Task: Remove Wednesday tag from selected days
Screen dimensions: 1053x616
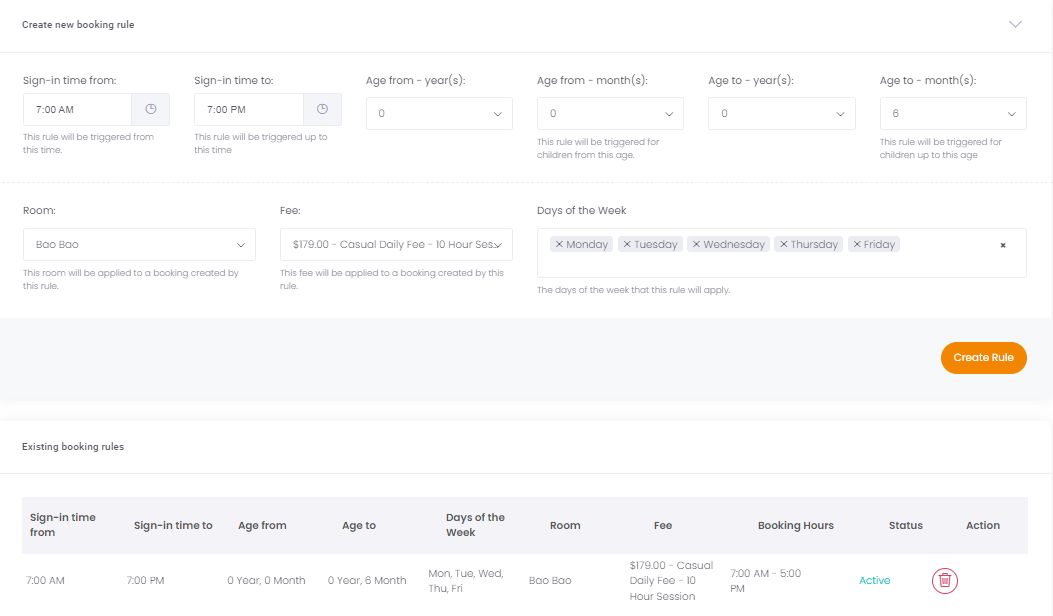Action: [696, 244]
